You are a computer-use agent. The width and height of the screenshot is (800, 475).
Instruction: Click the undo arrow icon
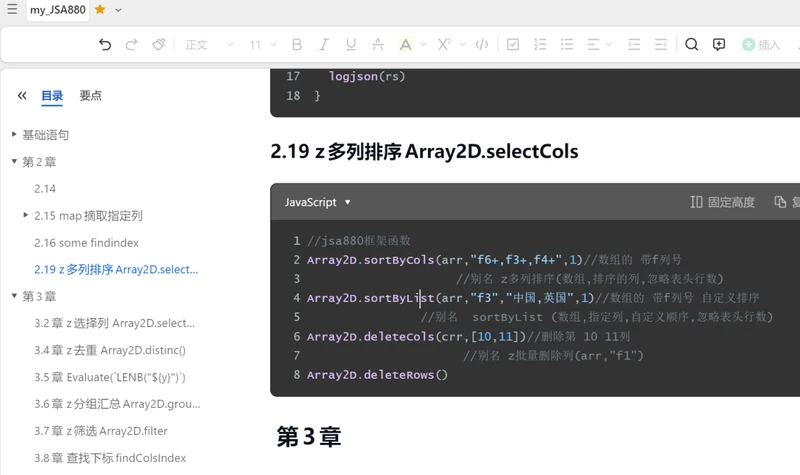click(105, 45)
